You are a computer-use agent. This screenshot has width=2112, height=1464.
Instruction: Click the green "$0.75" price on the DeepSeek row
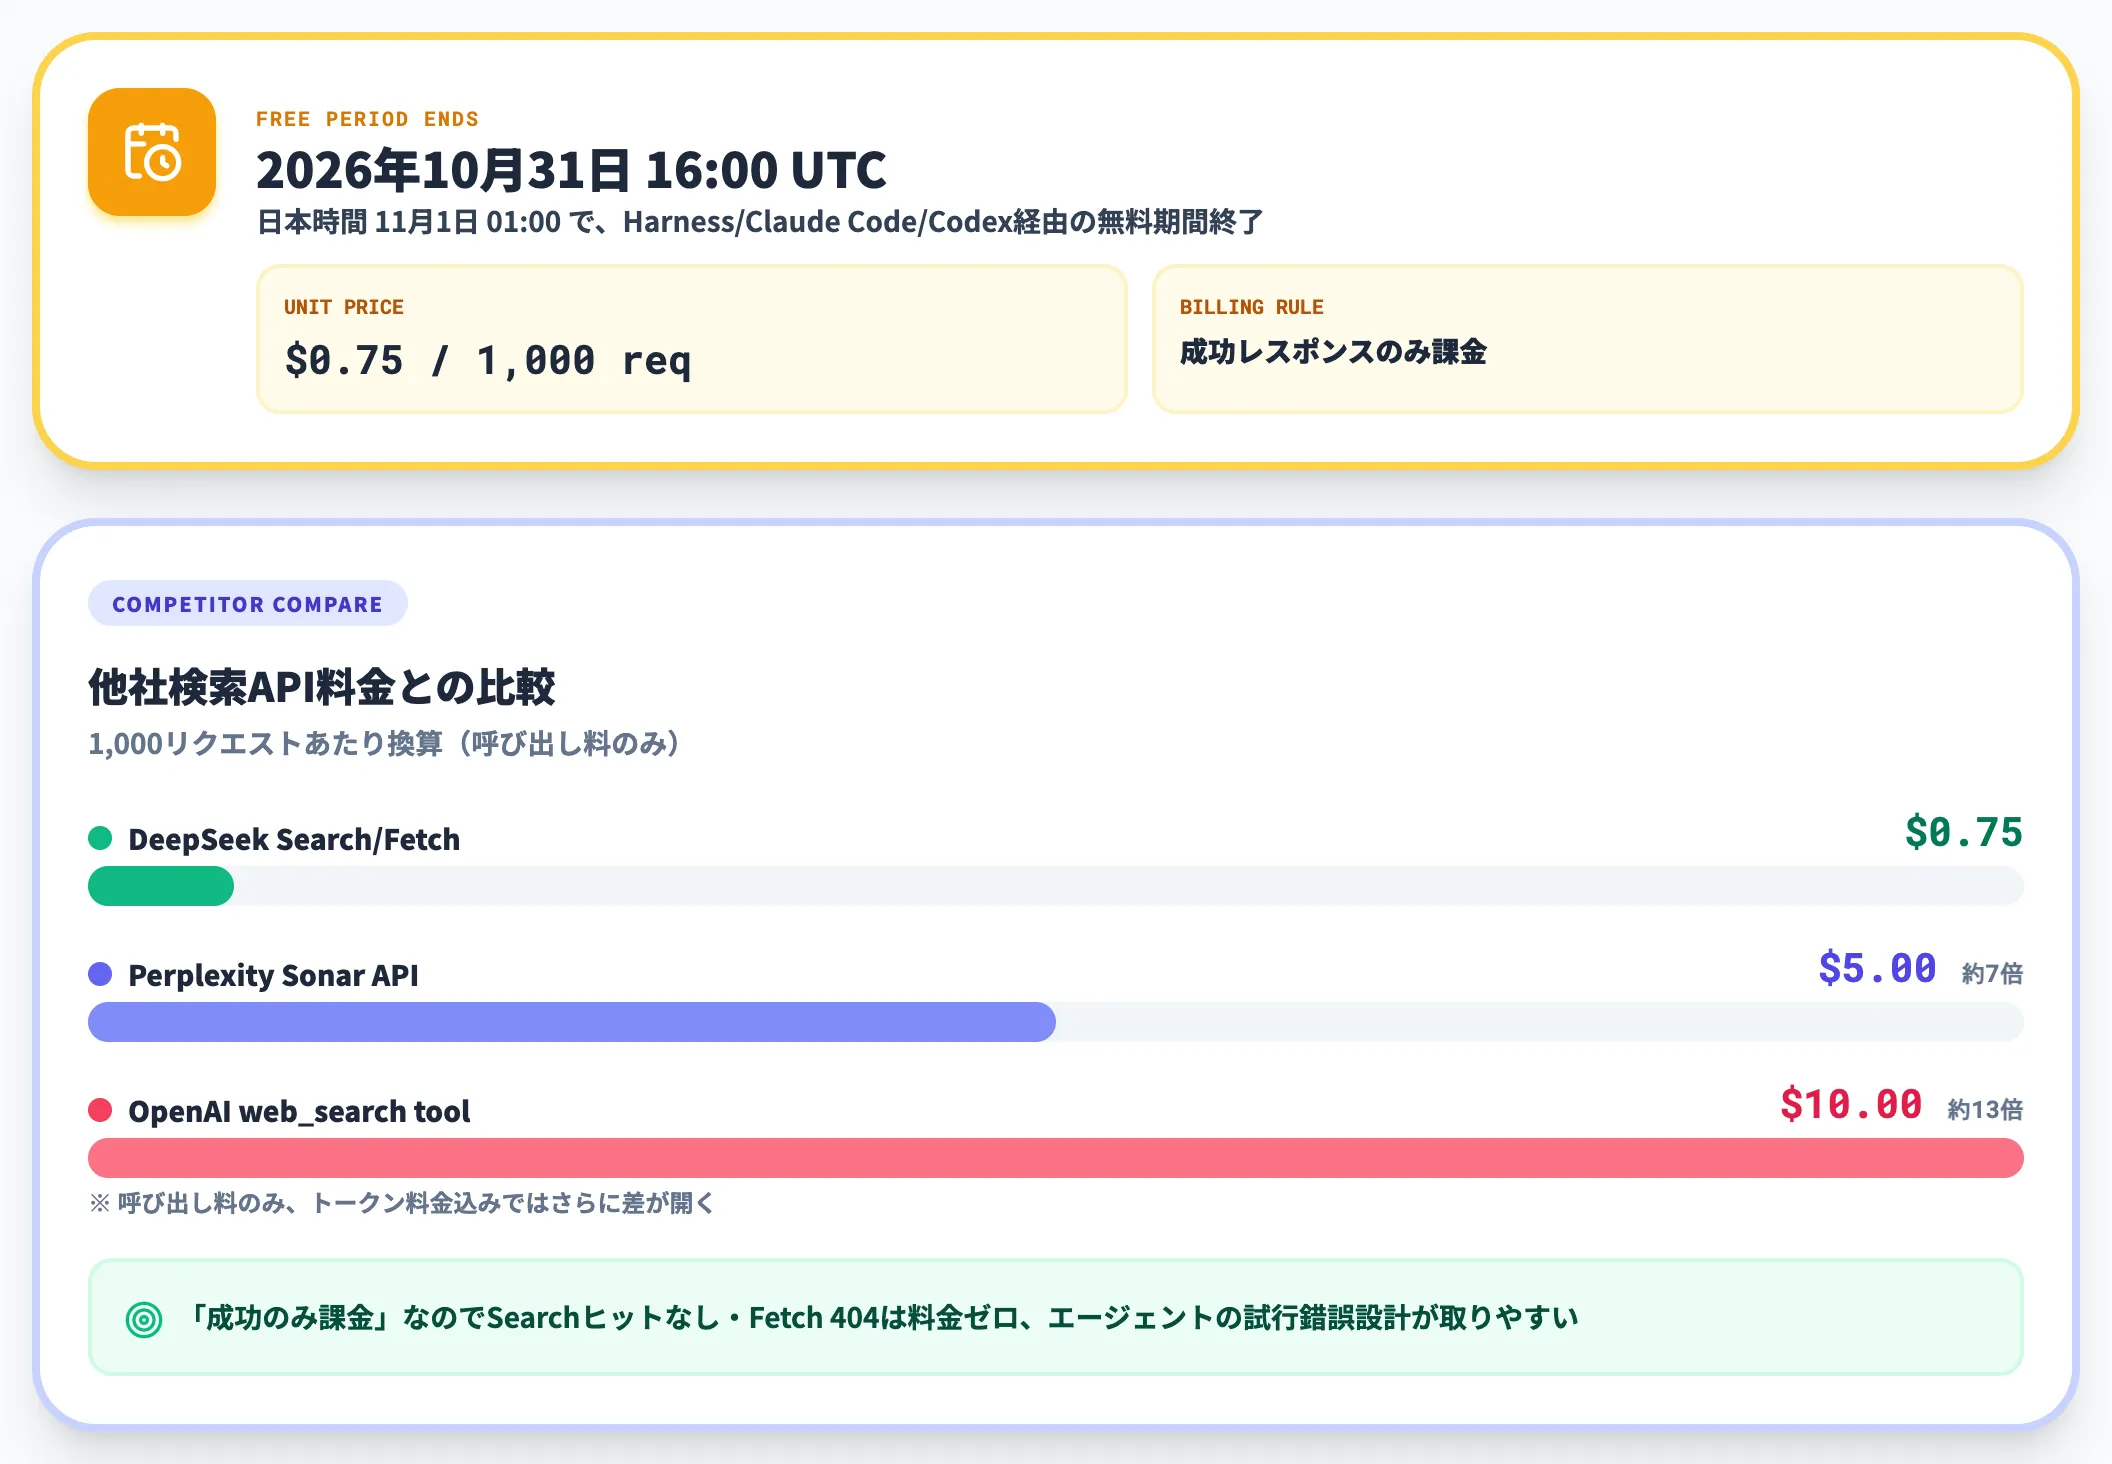point(1964,832)
